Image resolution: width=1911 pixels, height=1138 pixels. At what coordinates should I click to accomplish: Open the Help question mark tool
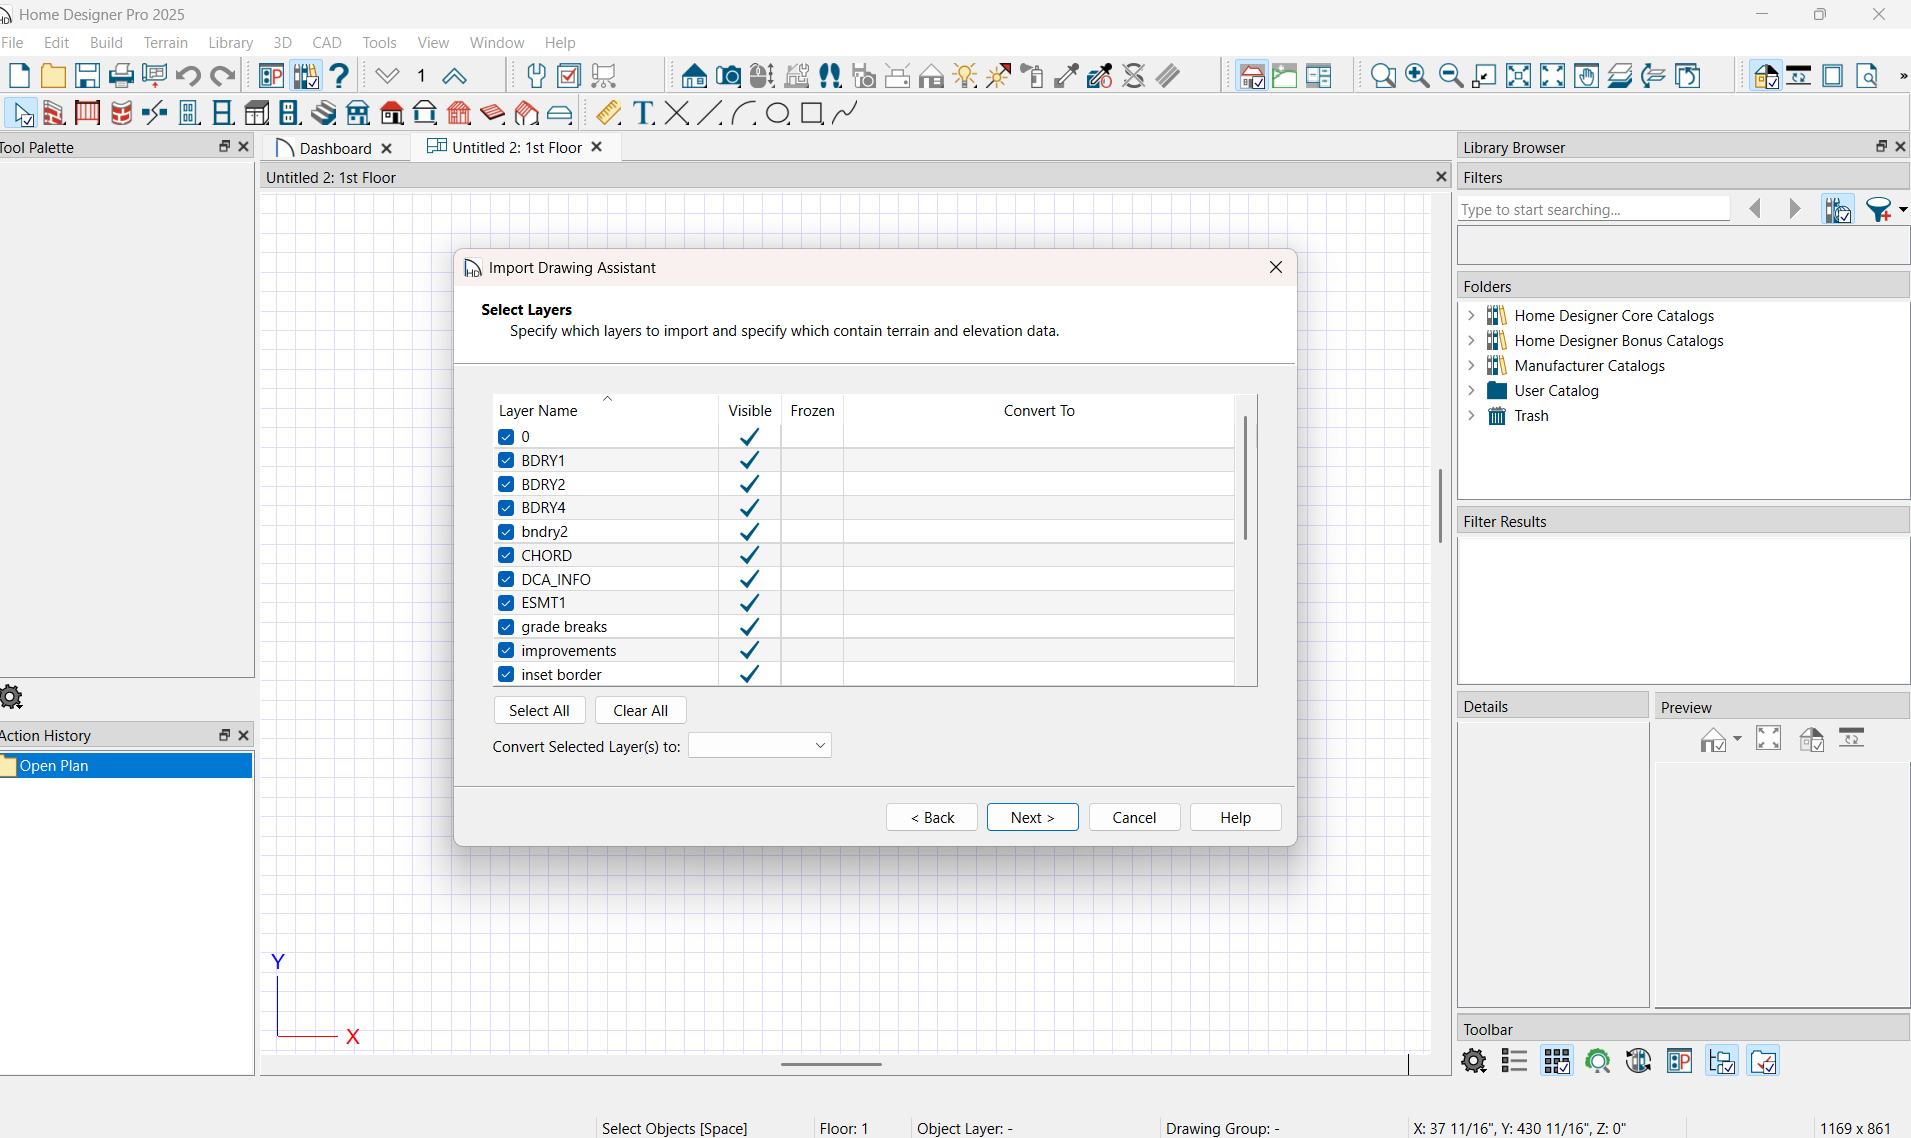340,76
